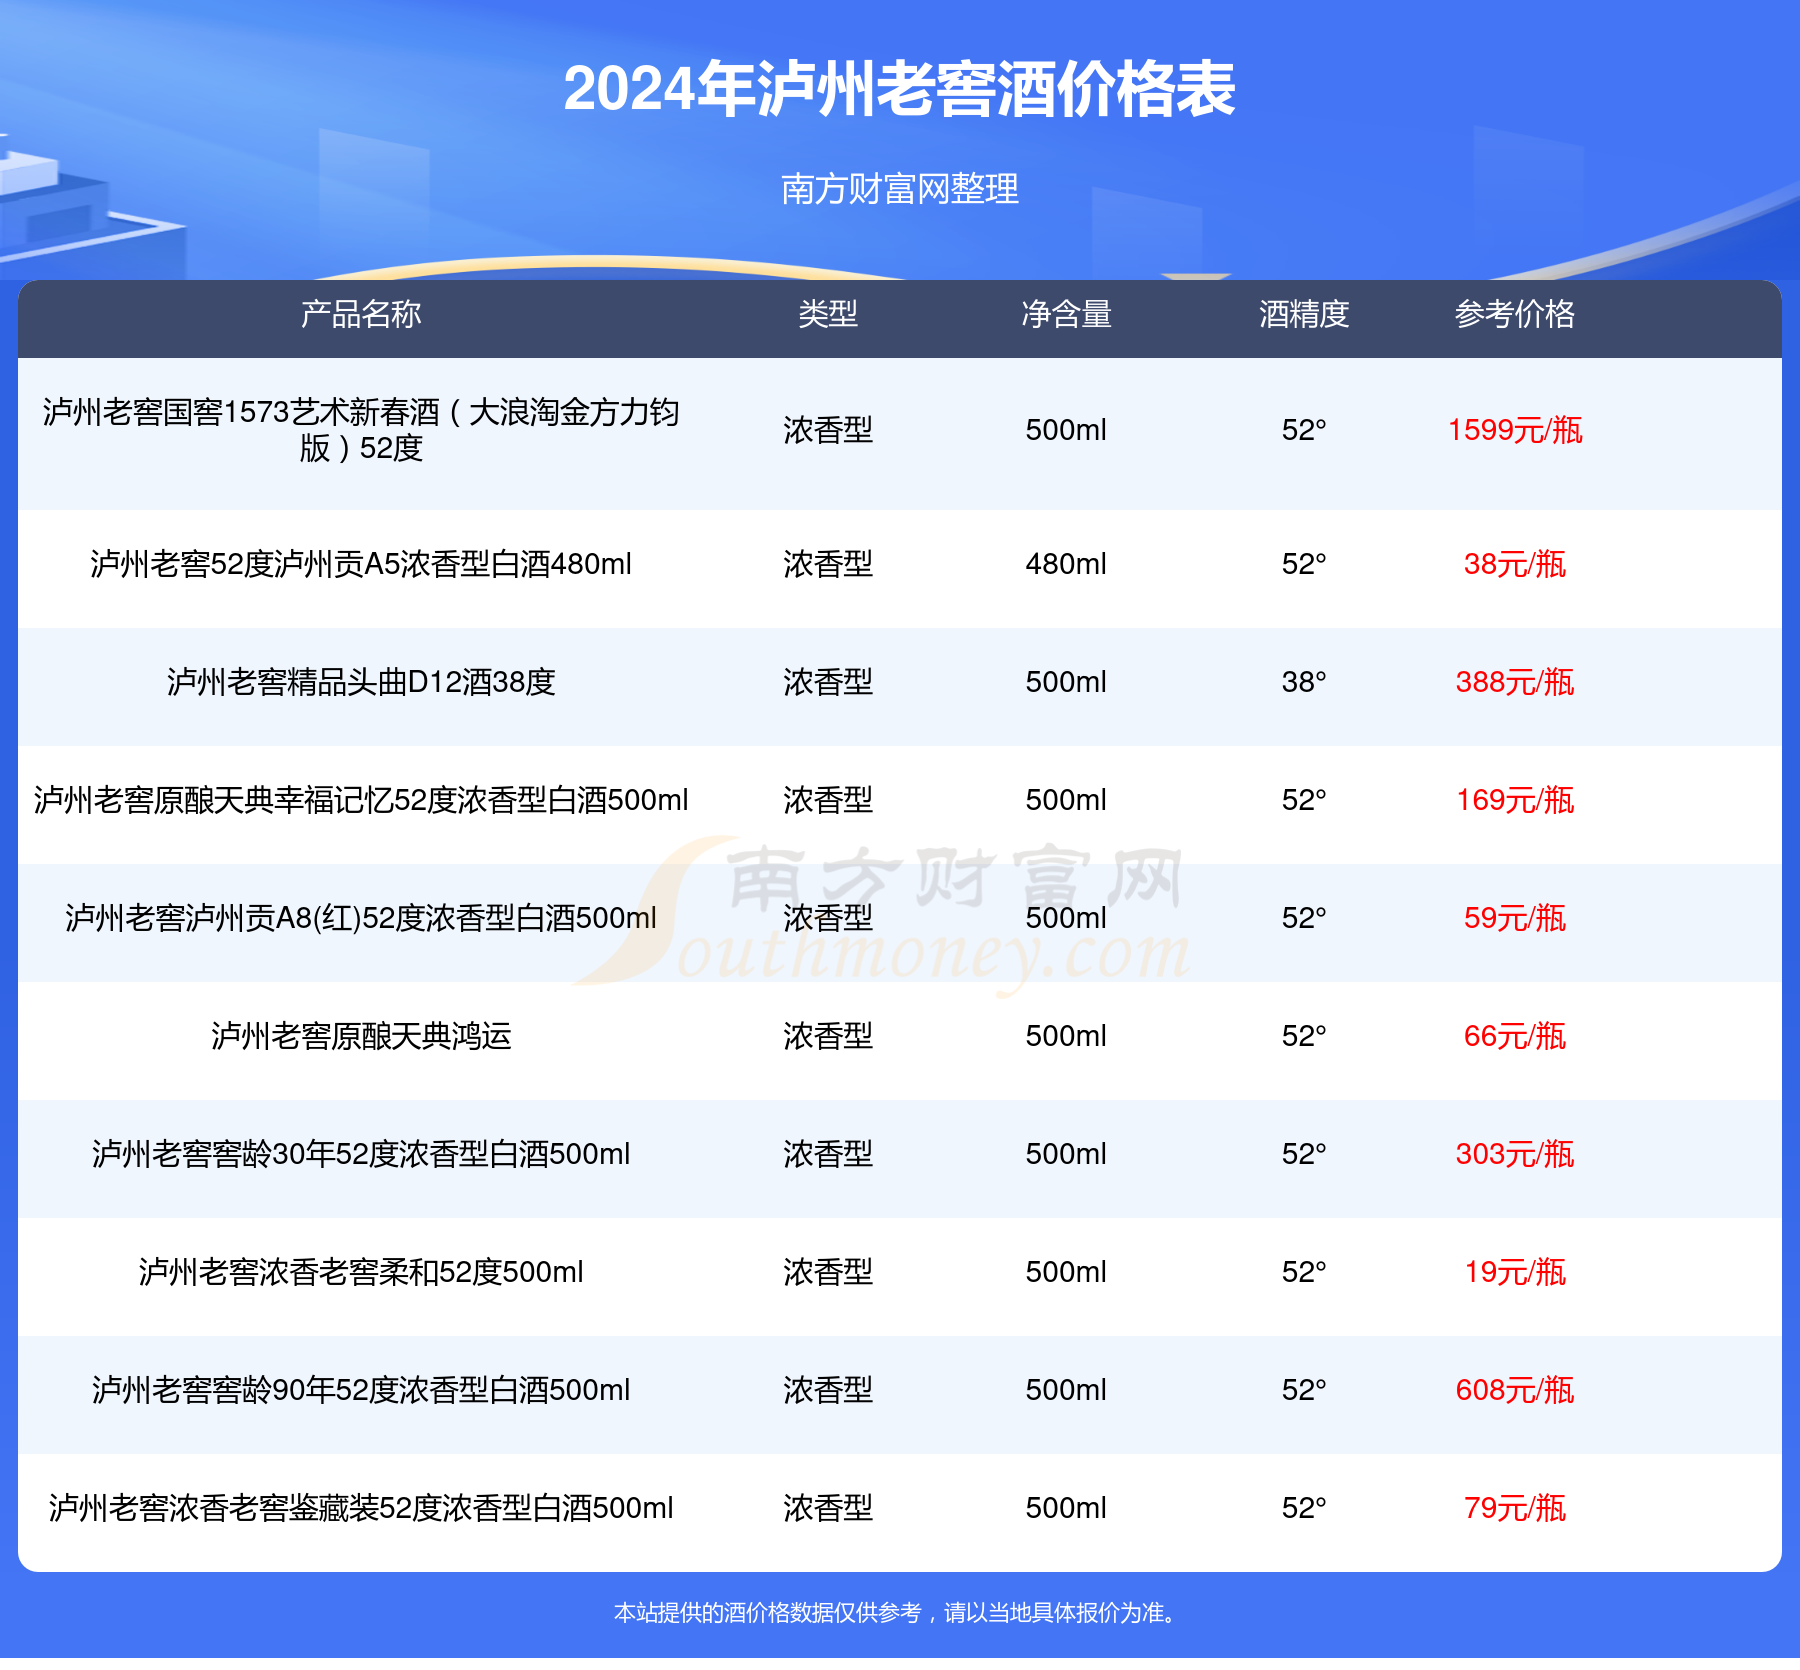This screenshot has height=1670, width=1800.
Task: Click the 303元/瓶 price
Action: point(1515,1154)
